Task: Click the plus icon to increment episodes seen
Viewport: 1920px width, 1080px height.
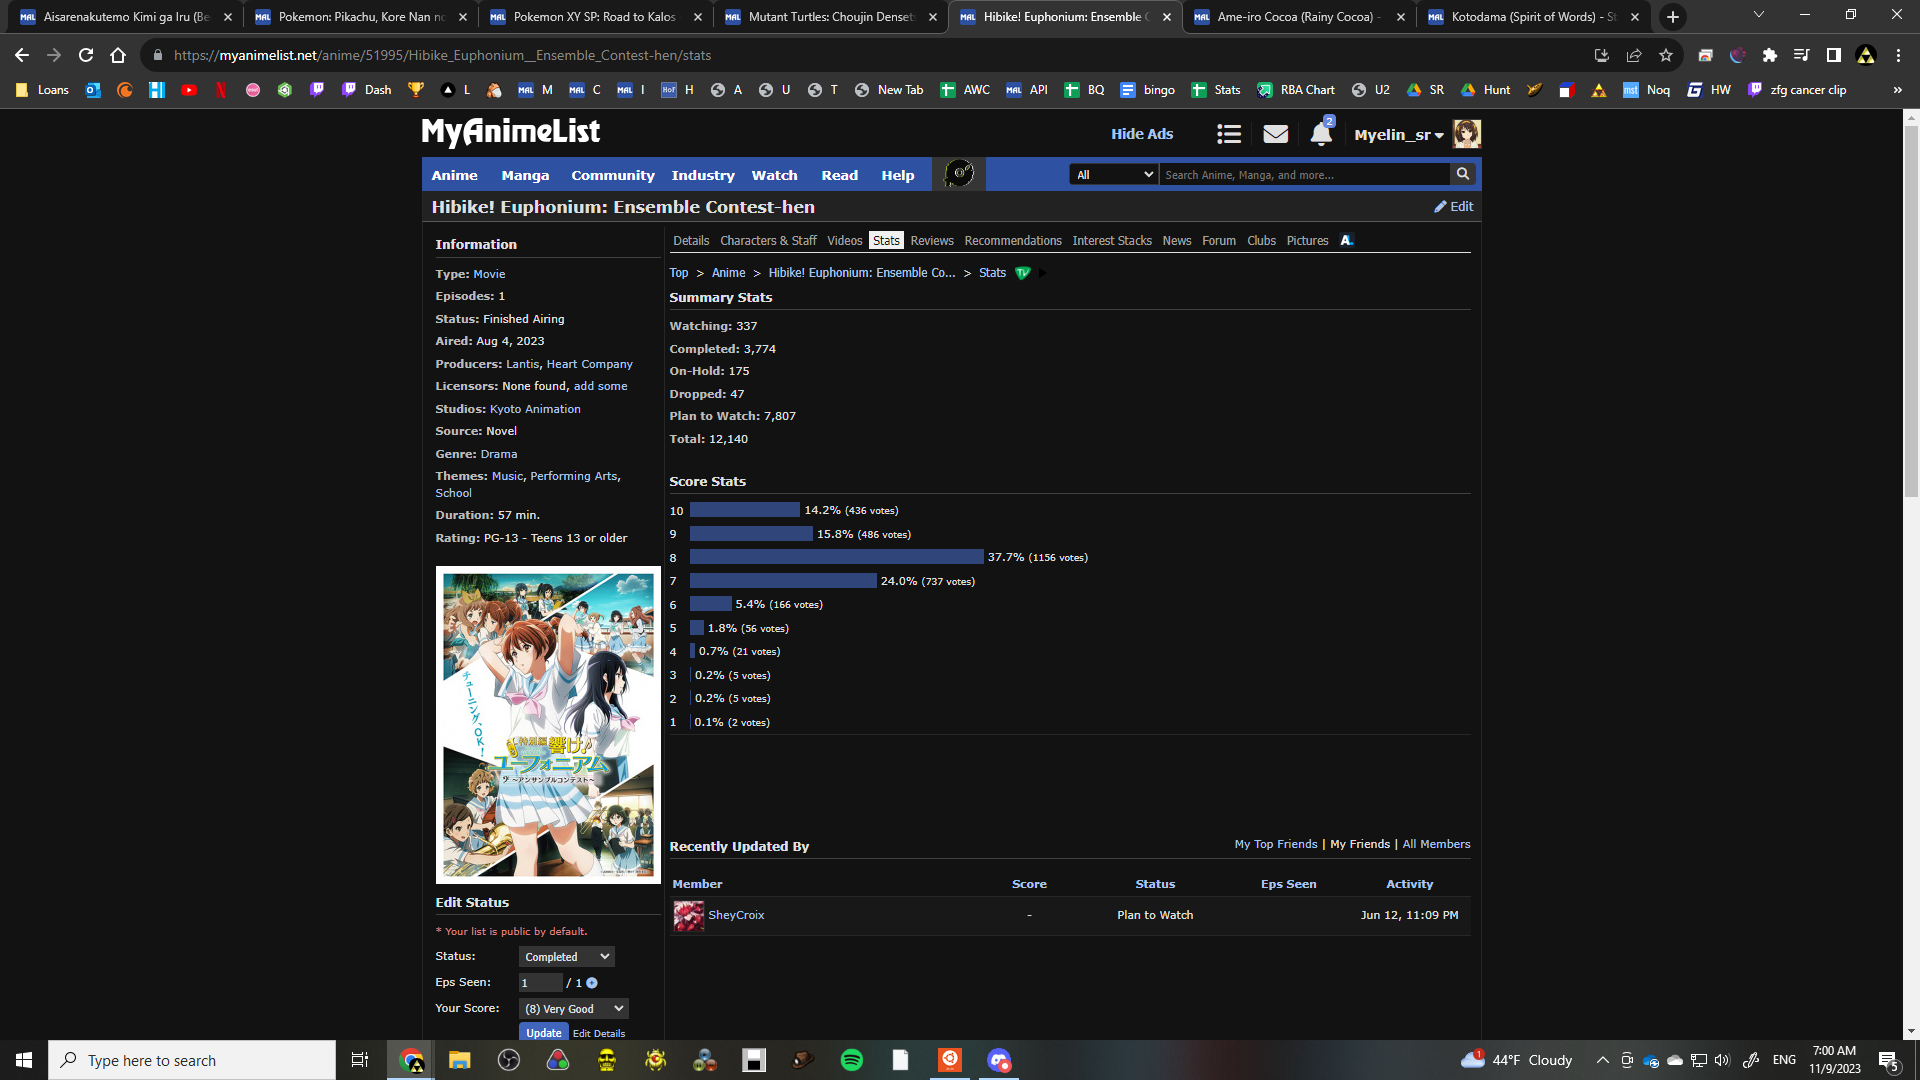Action: 592,983
